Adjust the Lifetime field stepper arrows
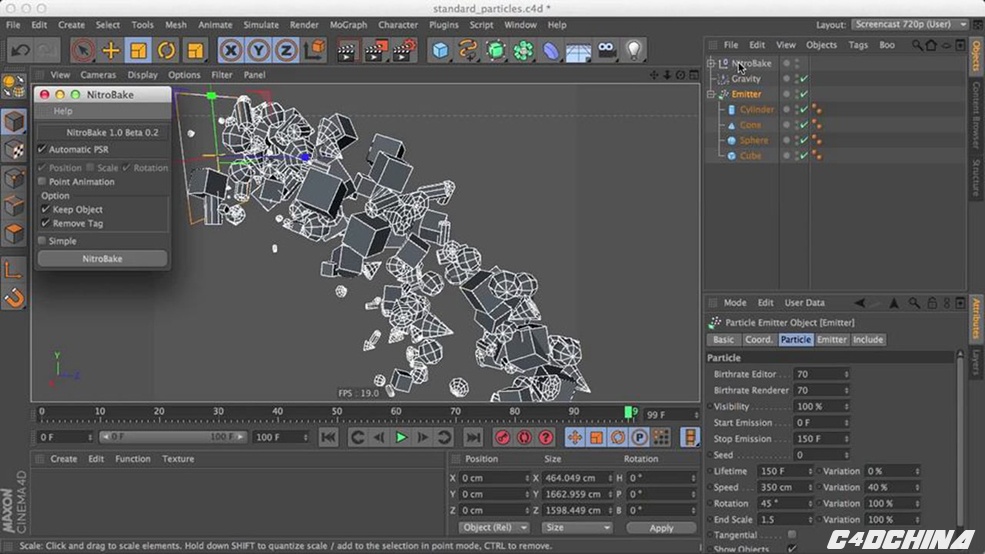The width and height of the screenshot is (985, 554). pyautogui.click(x=810, y=470)
